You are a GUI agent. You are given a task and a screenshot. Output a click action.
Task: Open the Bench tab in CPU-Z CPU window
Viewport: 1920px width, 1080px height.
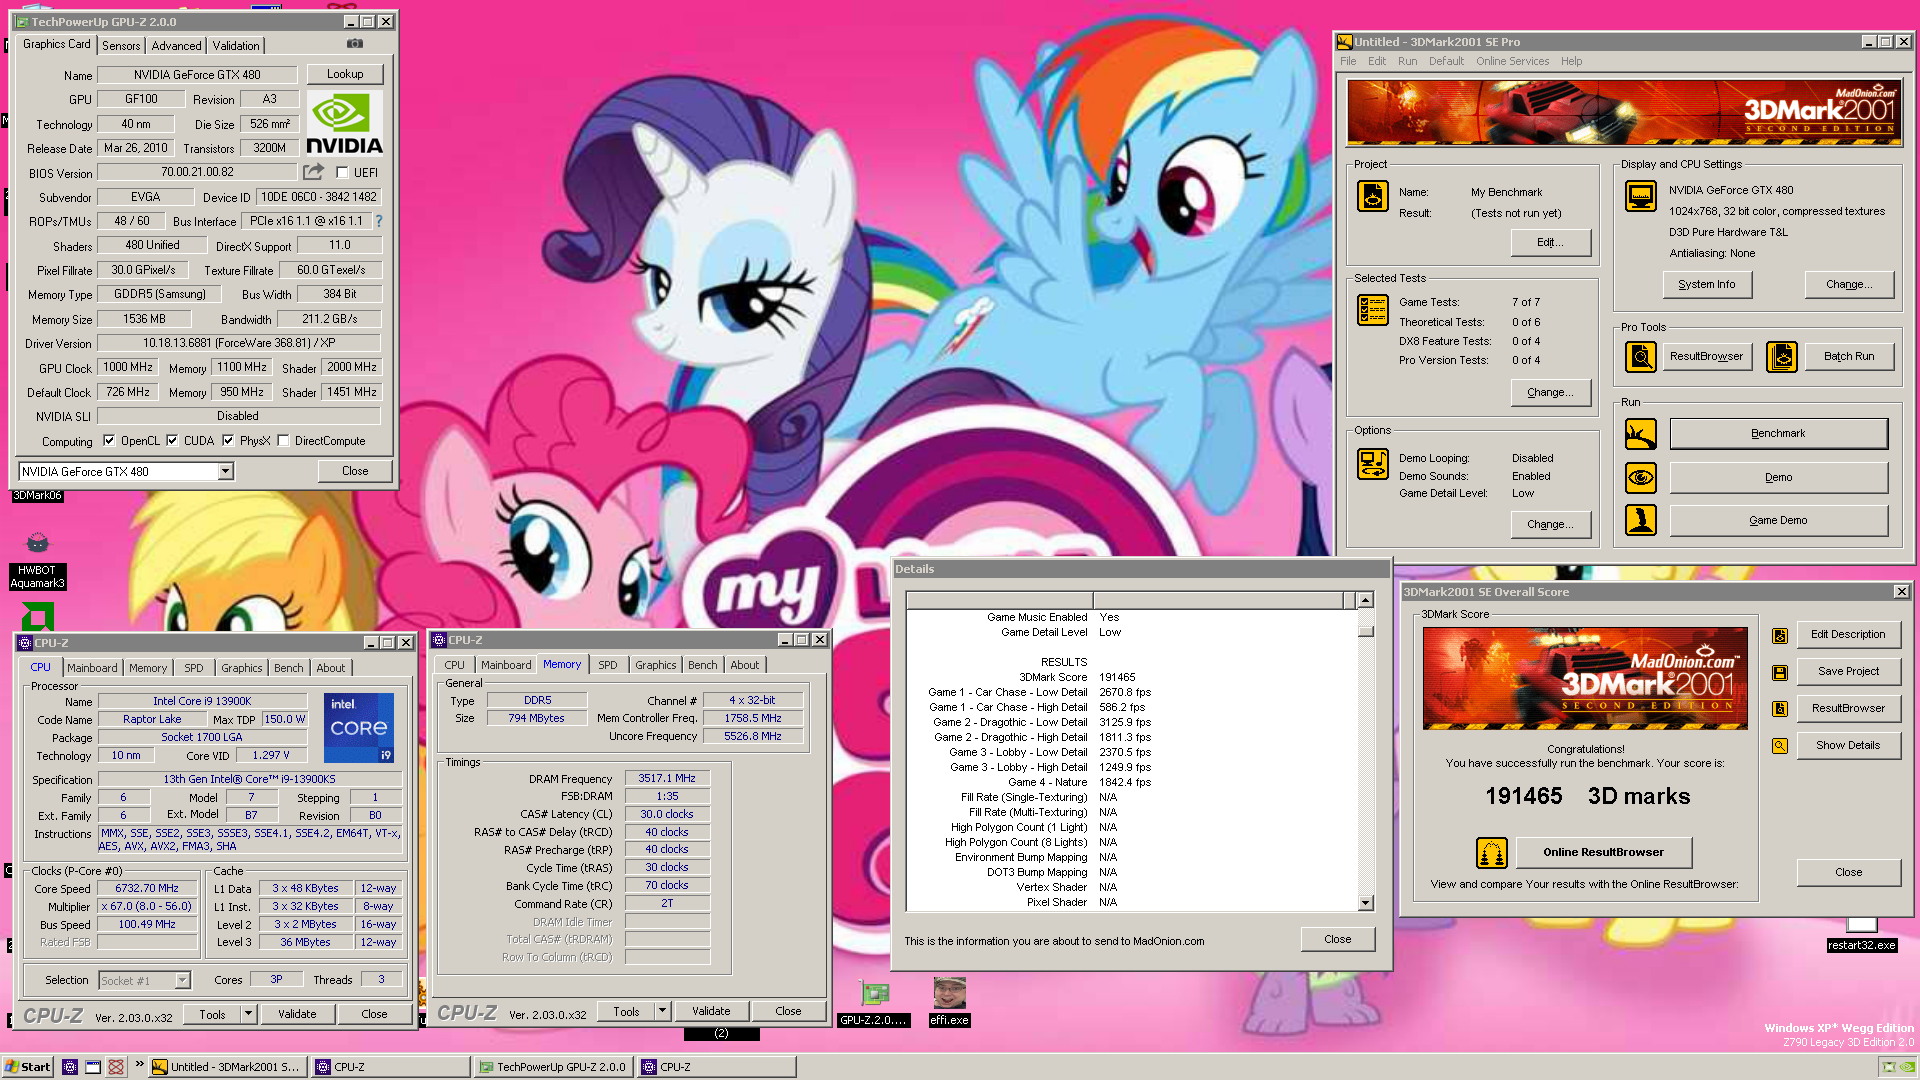[289, 668]
